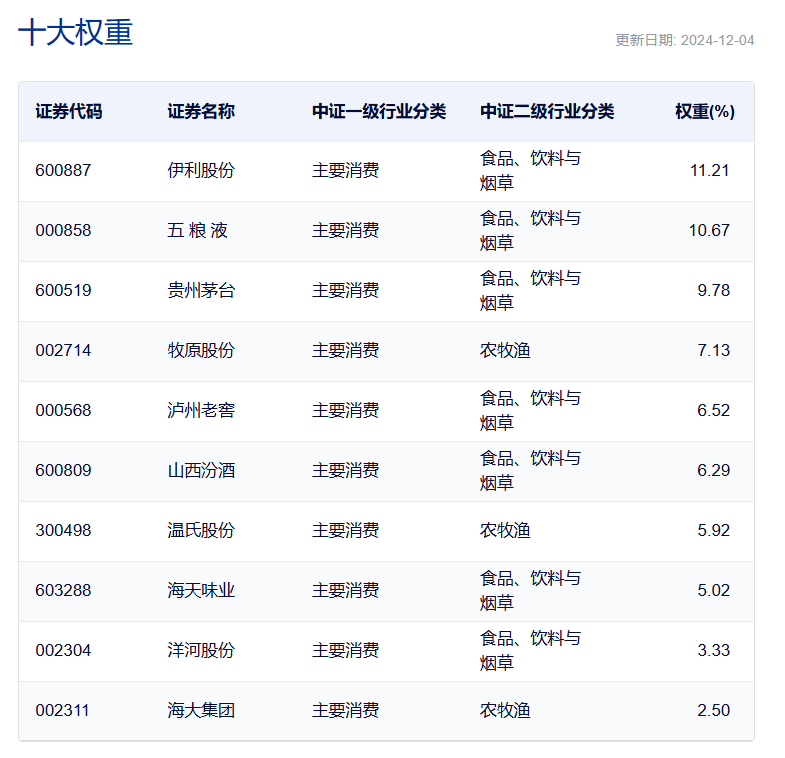Click 主要消费 in the 海大集团 row
Viewport: 785px width, 758px height.
pyautogui.click(x=345, y=711)
